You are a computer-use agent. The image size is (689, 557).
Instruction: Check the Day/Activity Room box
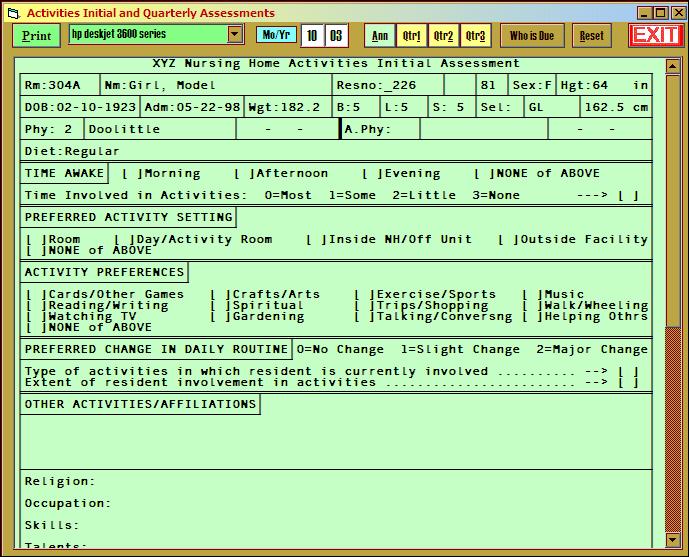click(x=124, y=239)
